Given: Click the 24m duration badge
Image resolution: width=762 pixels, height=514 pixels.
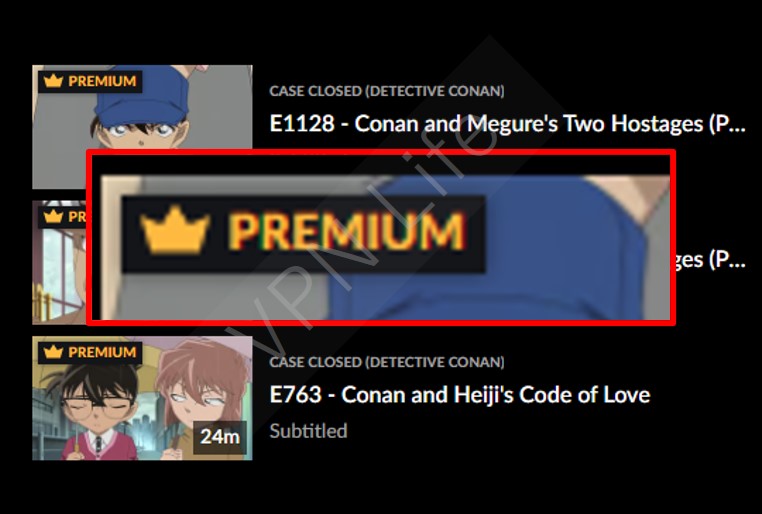Looking at the screenshot, I should [x=220, y=437].
